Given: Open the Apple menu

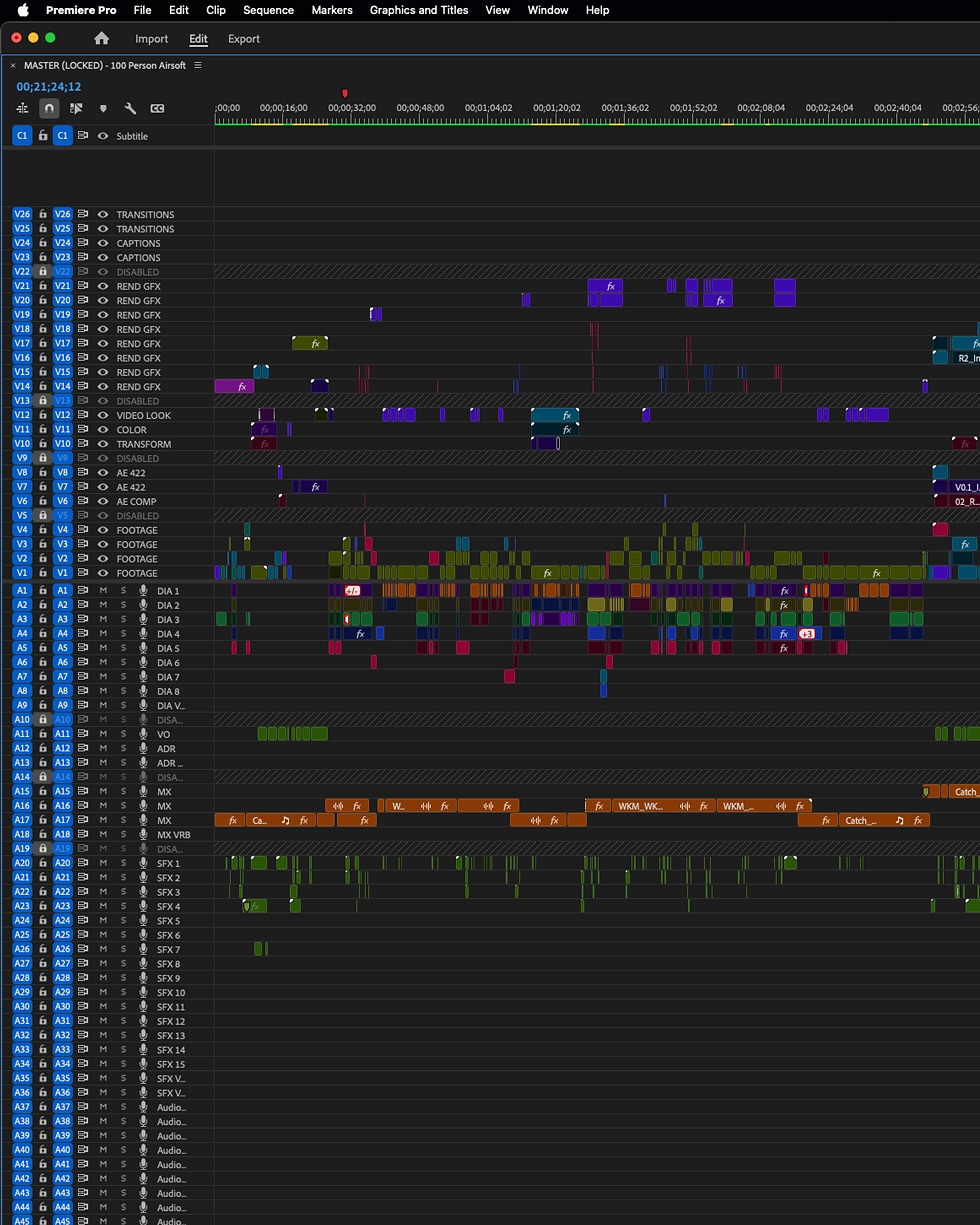Looking at the screenshot, I should point(22,10).
